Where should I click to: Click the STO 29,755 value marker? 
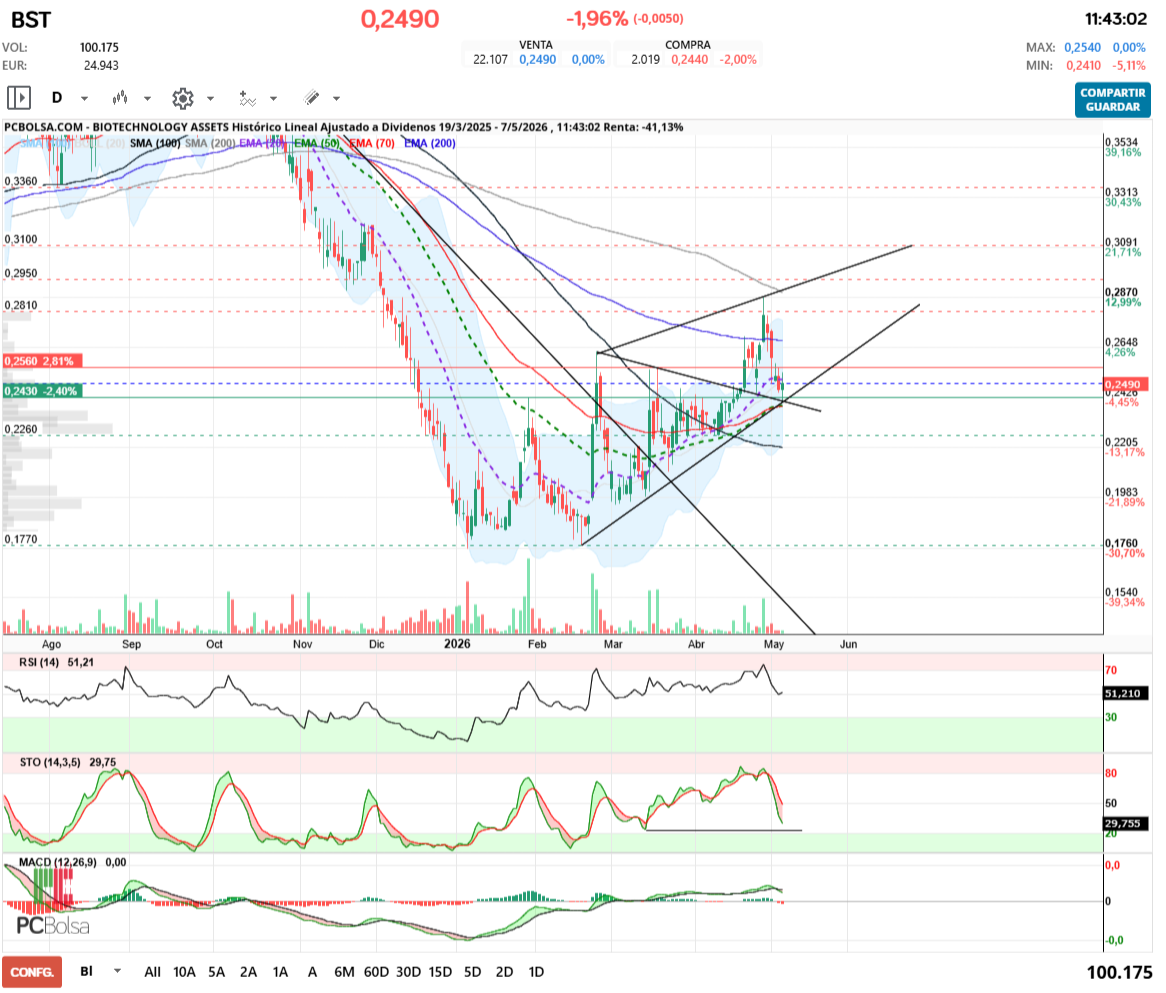pos(1125,823)
